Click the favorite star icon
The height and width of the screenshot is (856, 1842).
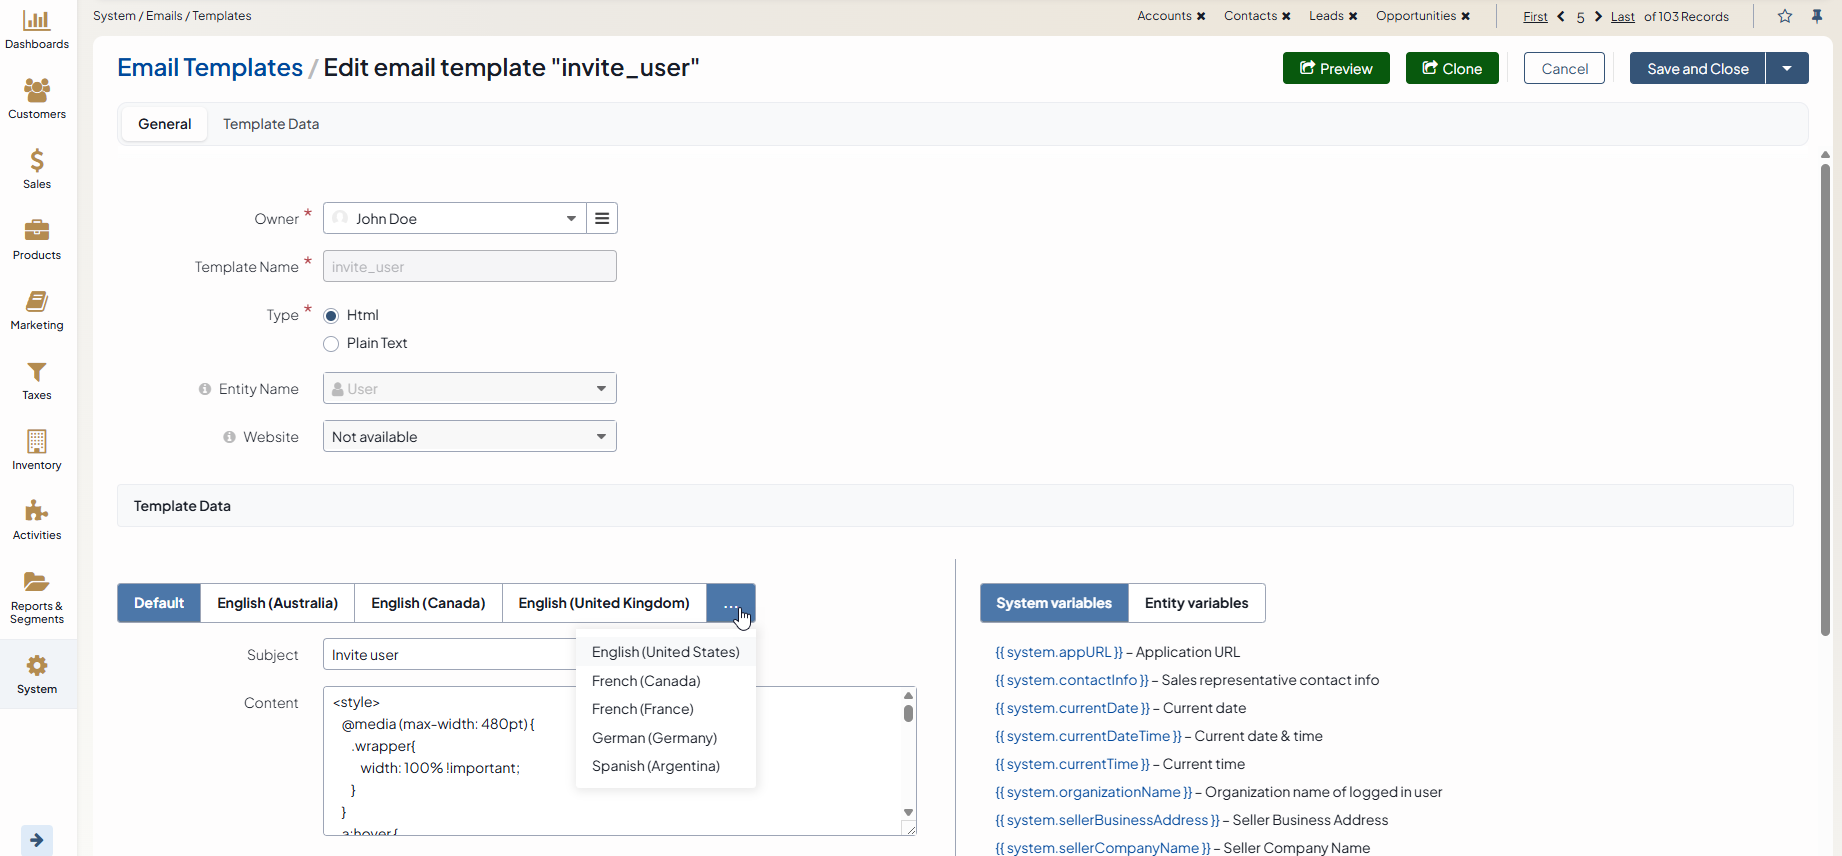(x=1785, y=16)
